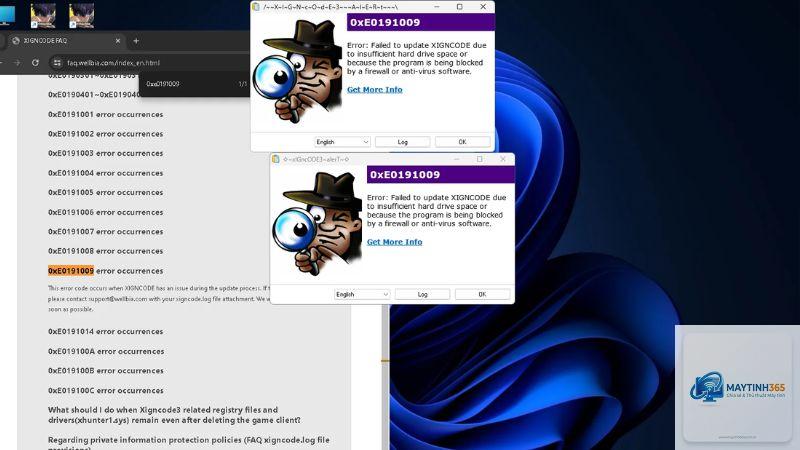This screenshot has height=450, width=800.
Task: Select the XIGNCODE FAQ tab
Action: (65, 41)
